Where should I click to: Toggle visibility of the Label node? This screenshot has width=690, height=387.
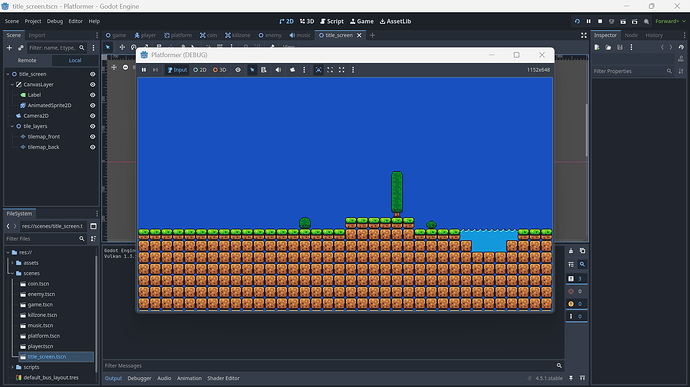click(92, 95)
